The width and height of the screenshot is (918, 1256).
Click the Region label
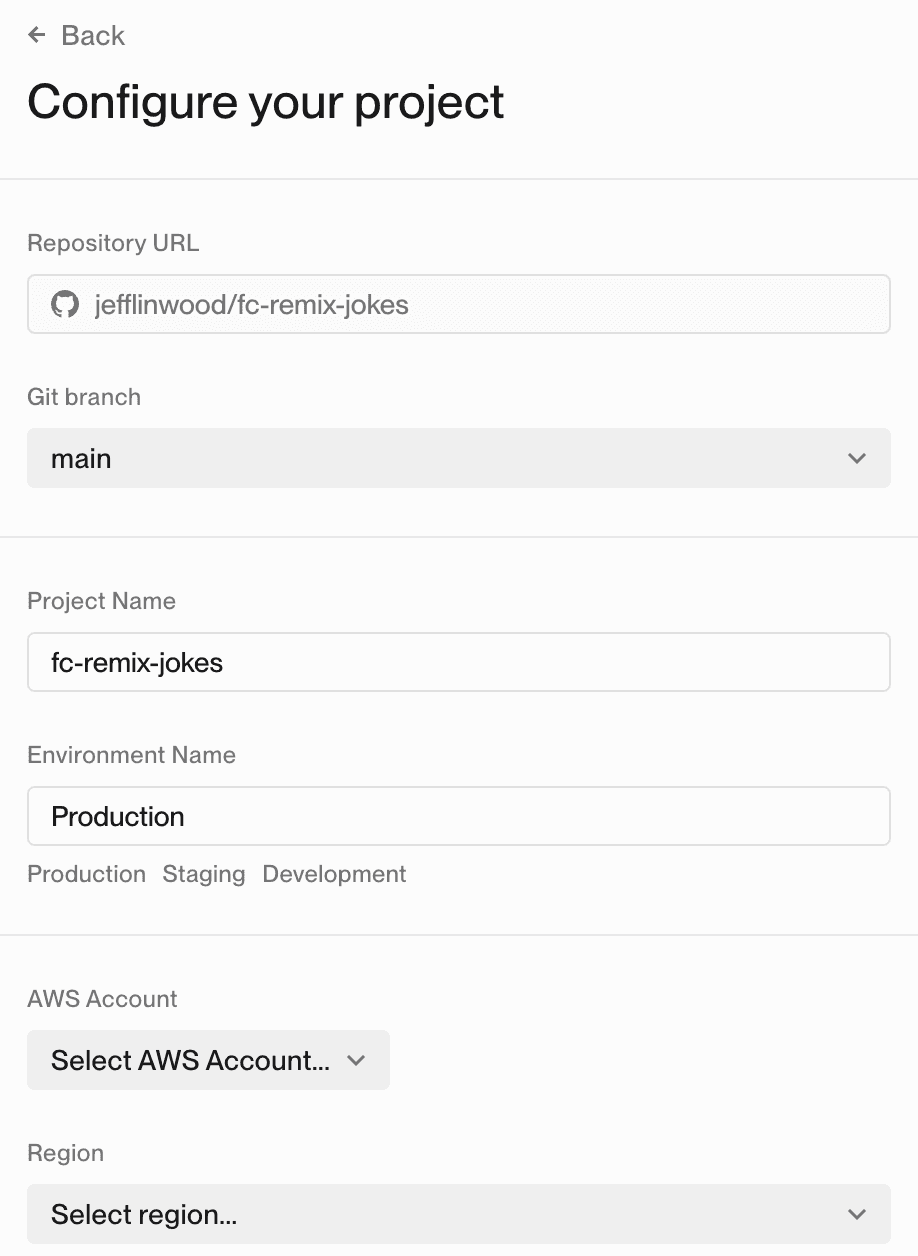pyautogui.click(x=66, y=1153)
